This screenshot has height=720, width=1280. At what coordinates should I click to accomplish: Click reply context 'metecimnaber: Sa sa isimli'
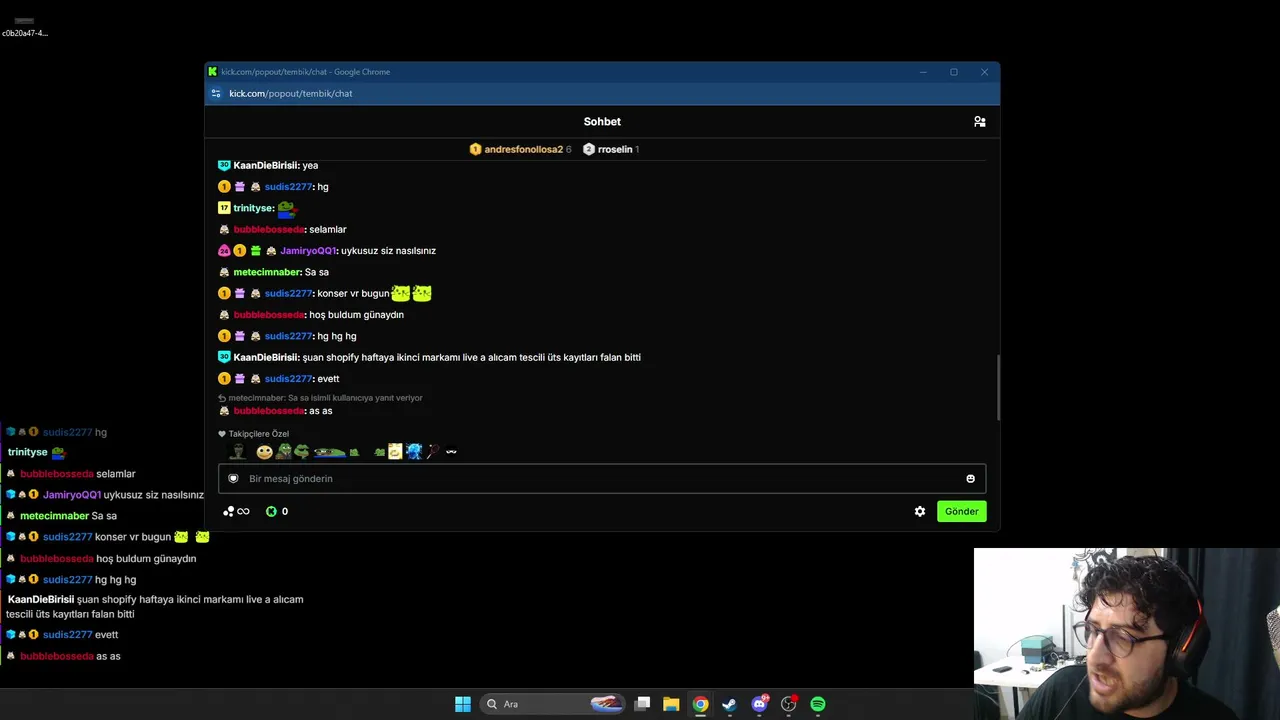click(325, 398)
